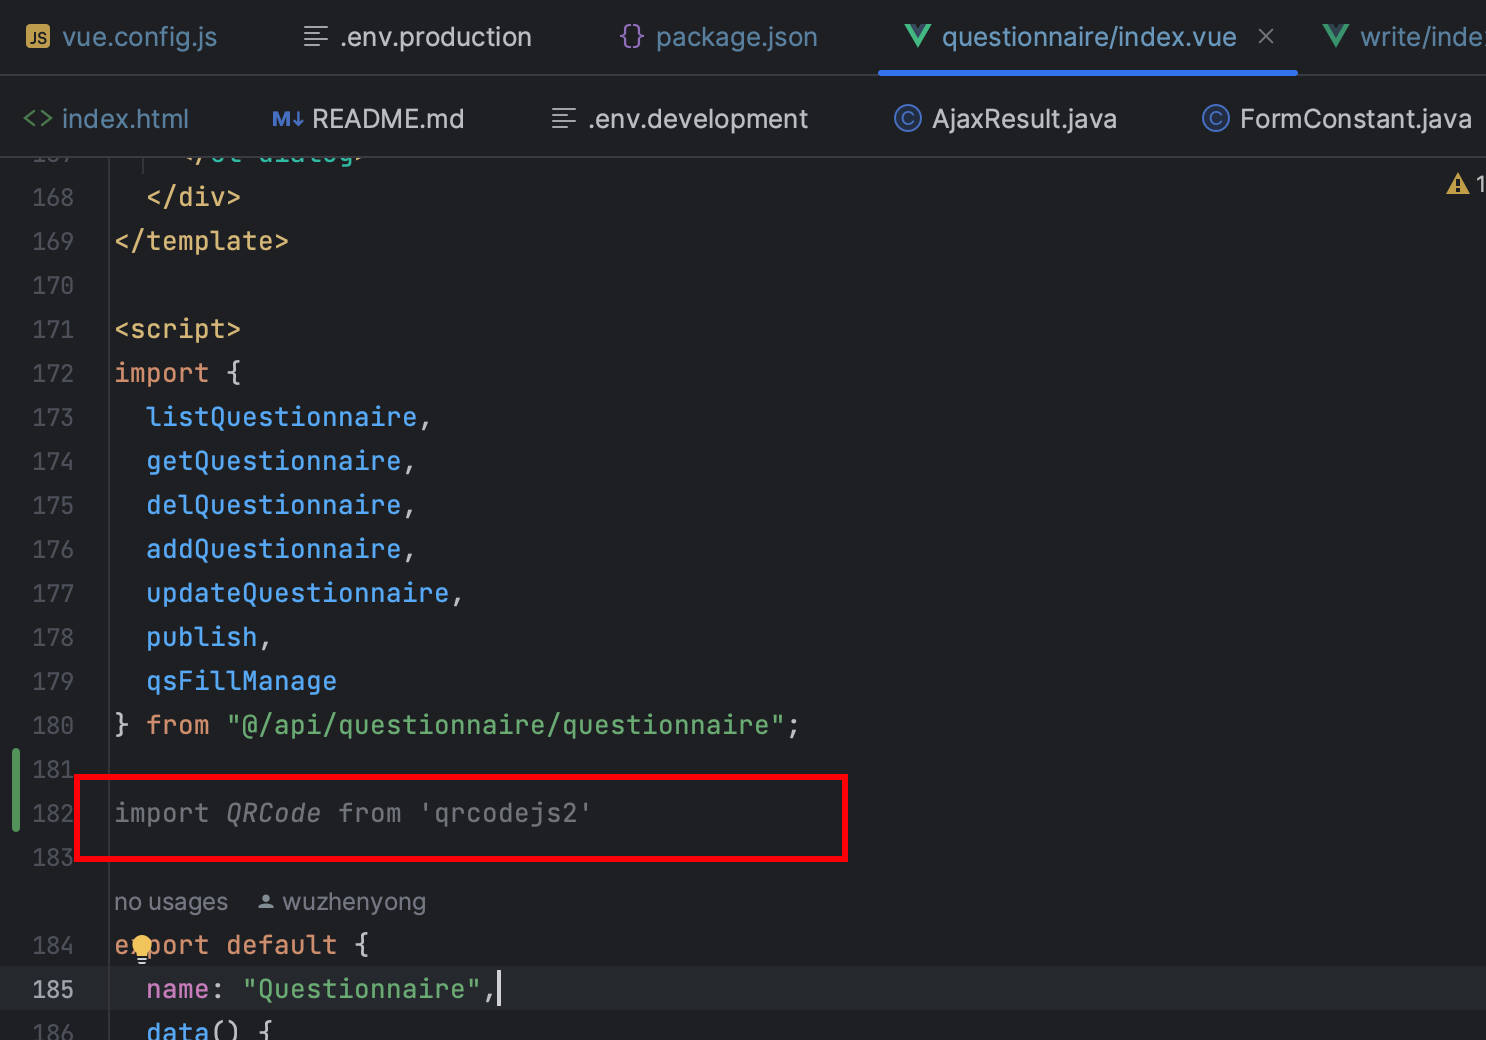The width and height of the screenshot is (1486, 1040).
Task: Click the "Questionnaire" name string
Action: [361, 989]
